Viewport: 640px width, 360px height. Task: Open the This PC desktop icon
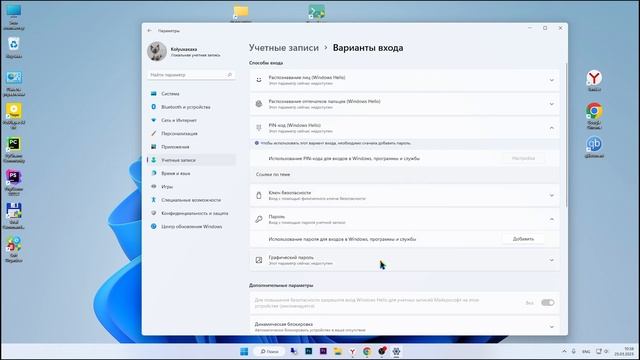pyautogui.click(x=13, y=16)
